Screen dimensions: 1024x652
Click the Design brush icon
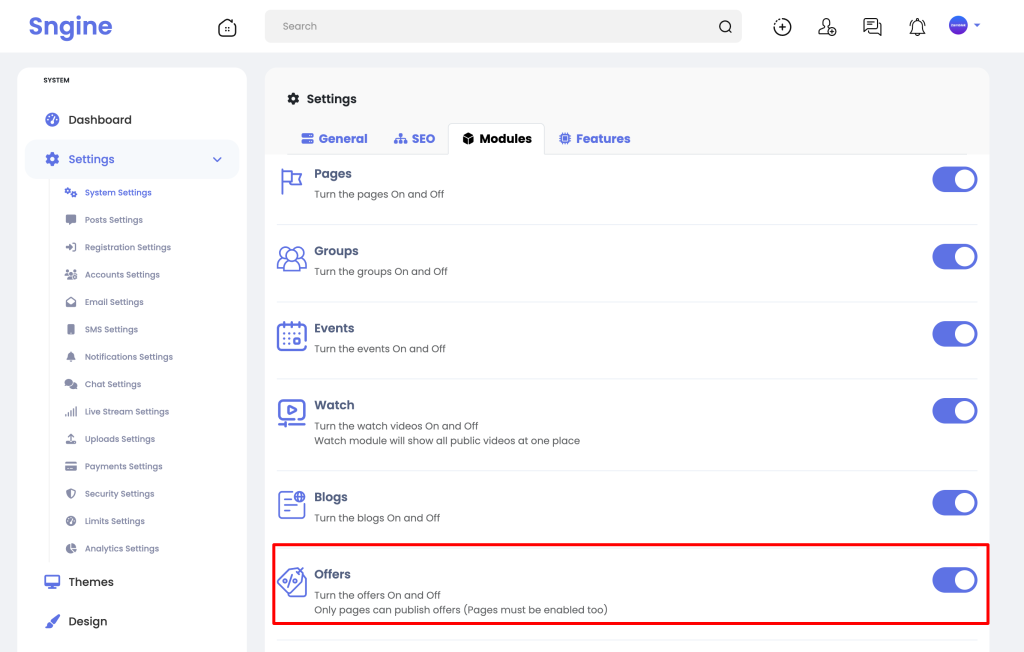[x=52, y=621]
